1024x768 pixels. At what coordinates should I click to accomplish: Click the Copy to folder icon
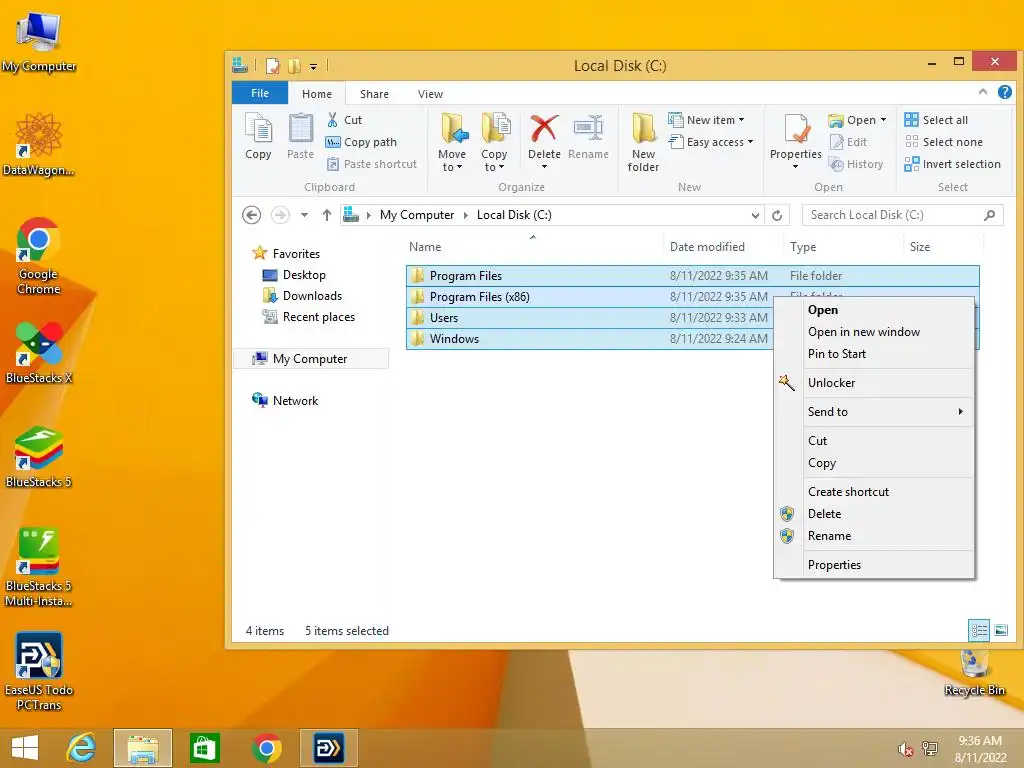(x=496, y=128)
